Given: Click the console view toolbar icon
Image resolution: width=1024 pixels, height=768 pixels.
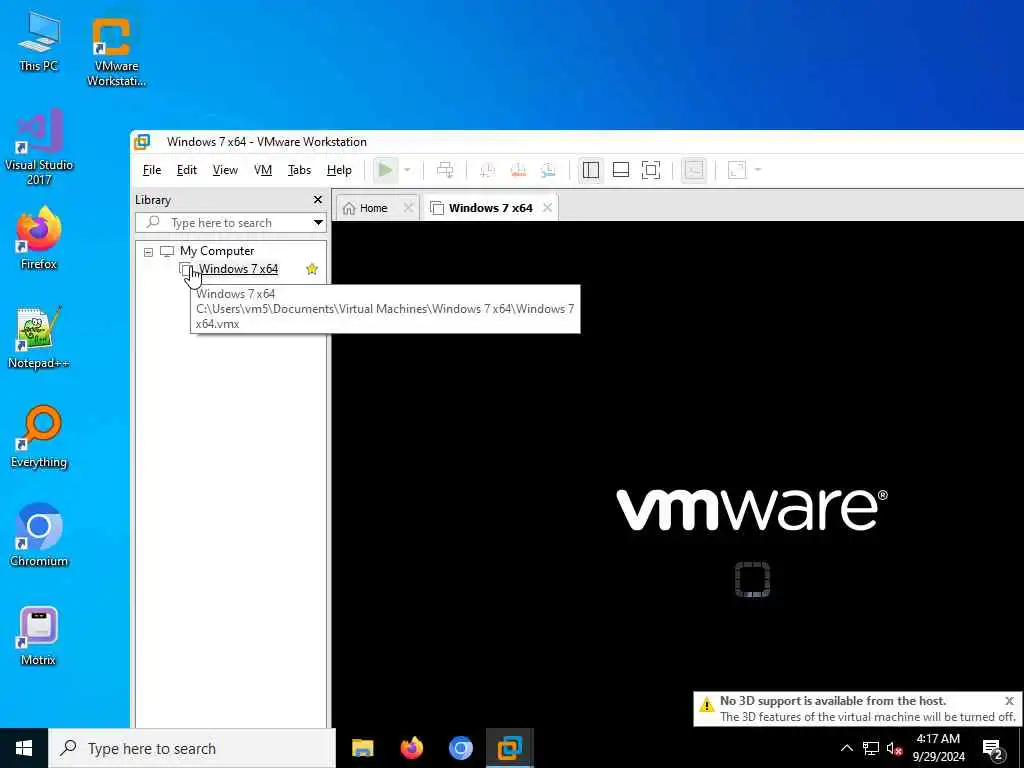Looking at the screenshot, I should pyautogui.click(x=694, y=170).
